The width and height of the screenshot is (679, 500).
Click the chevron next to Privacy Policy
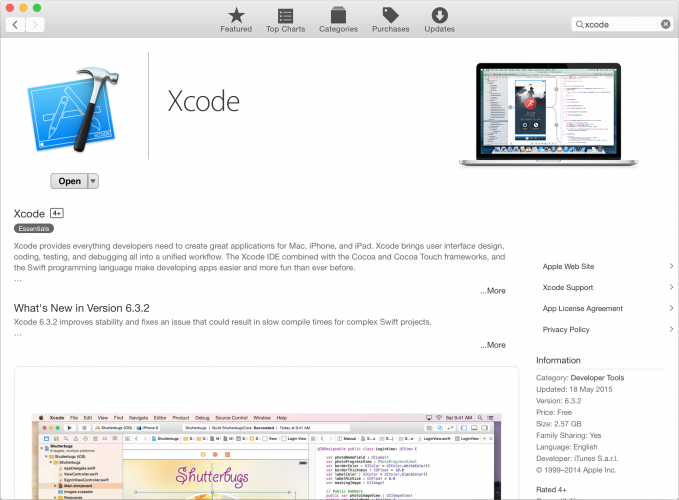coord(671,329)
